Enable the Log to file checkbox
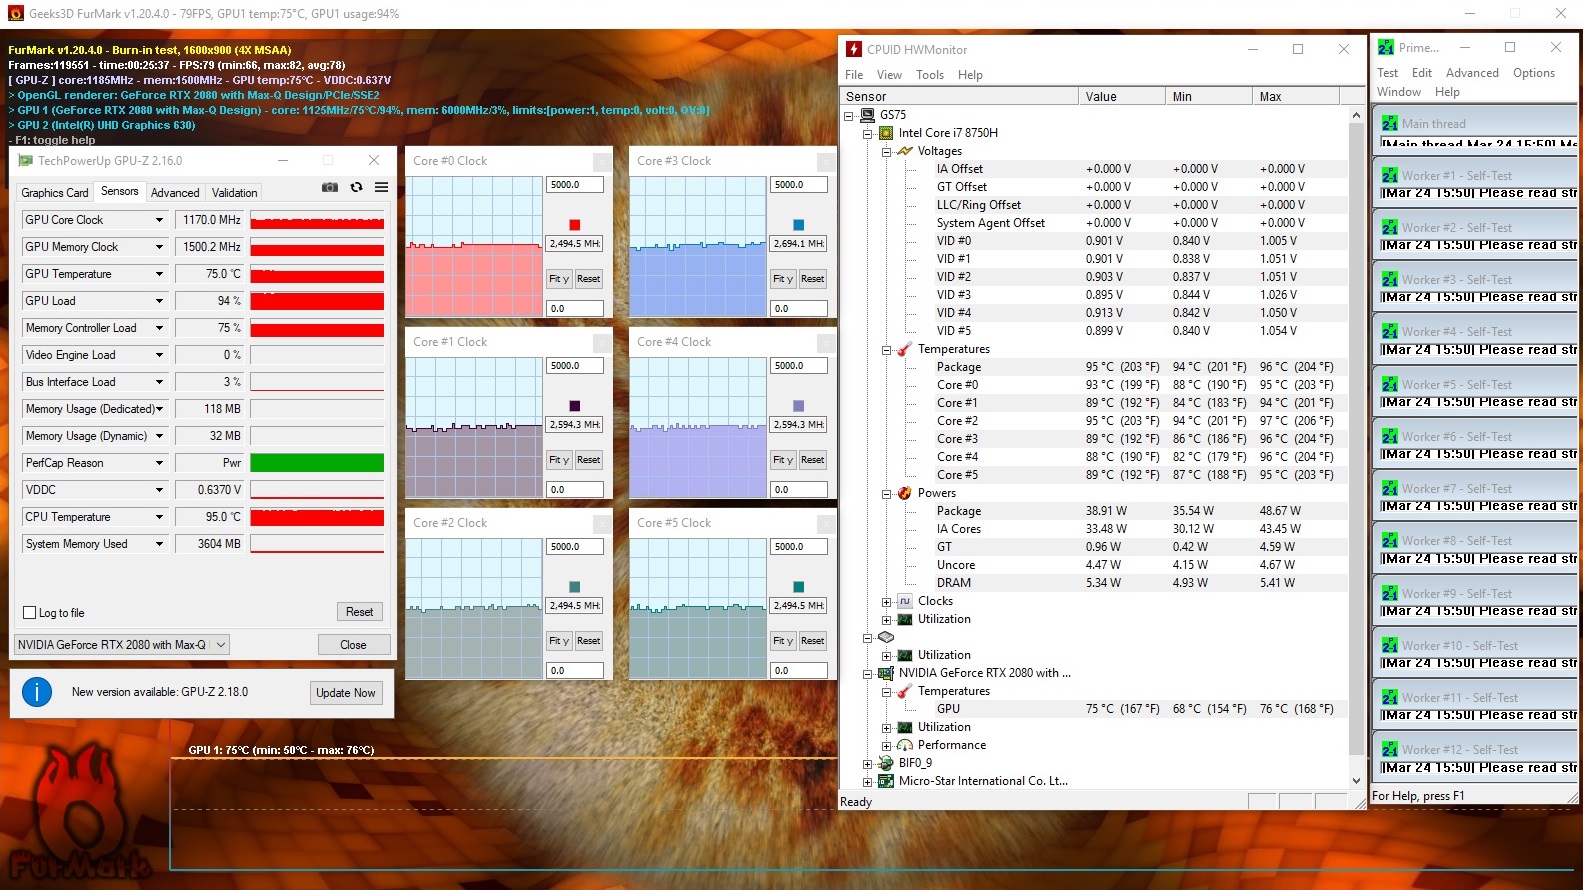 pyautogui.click(x=30, y=613)
